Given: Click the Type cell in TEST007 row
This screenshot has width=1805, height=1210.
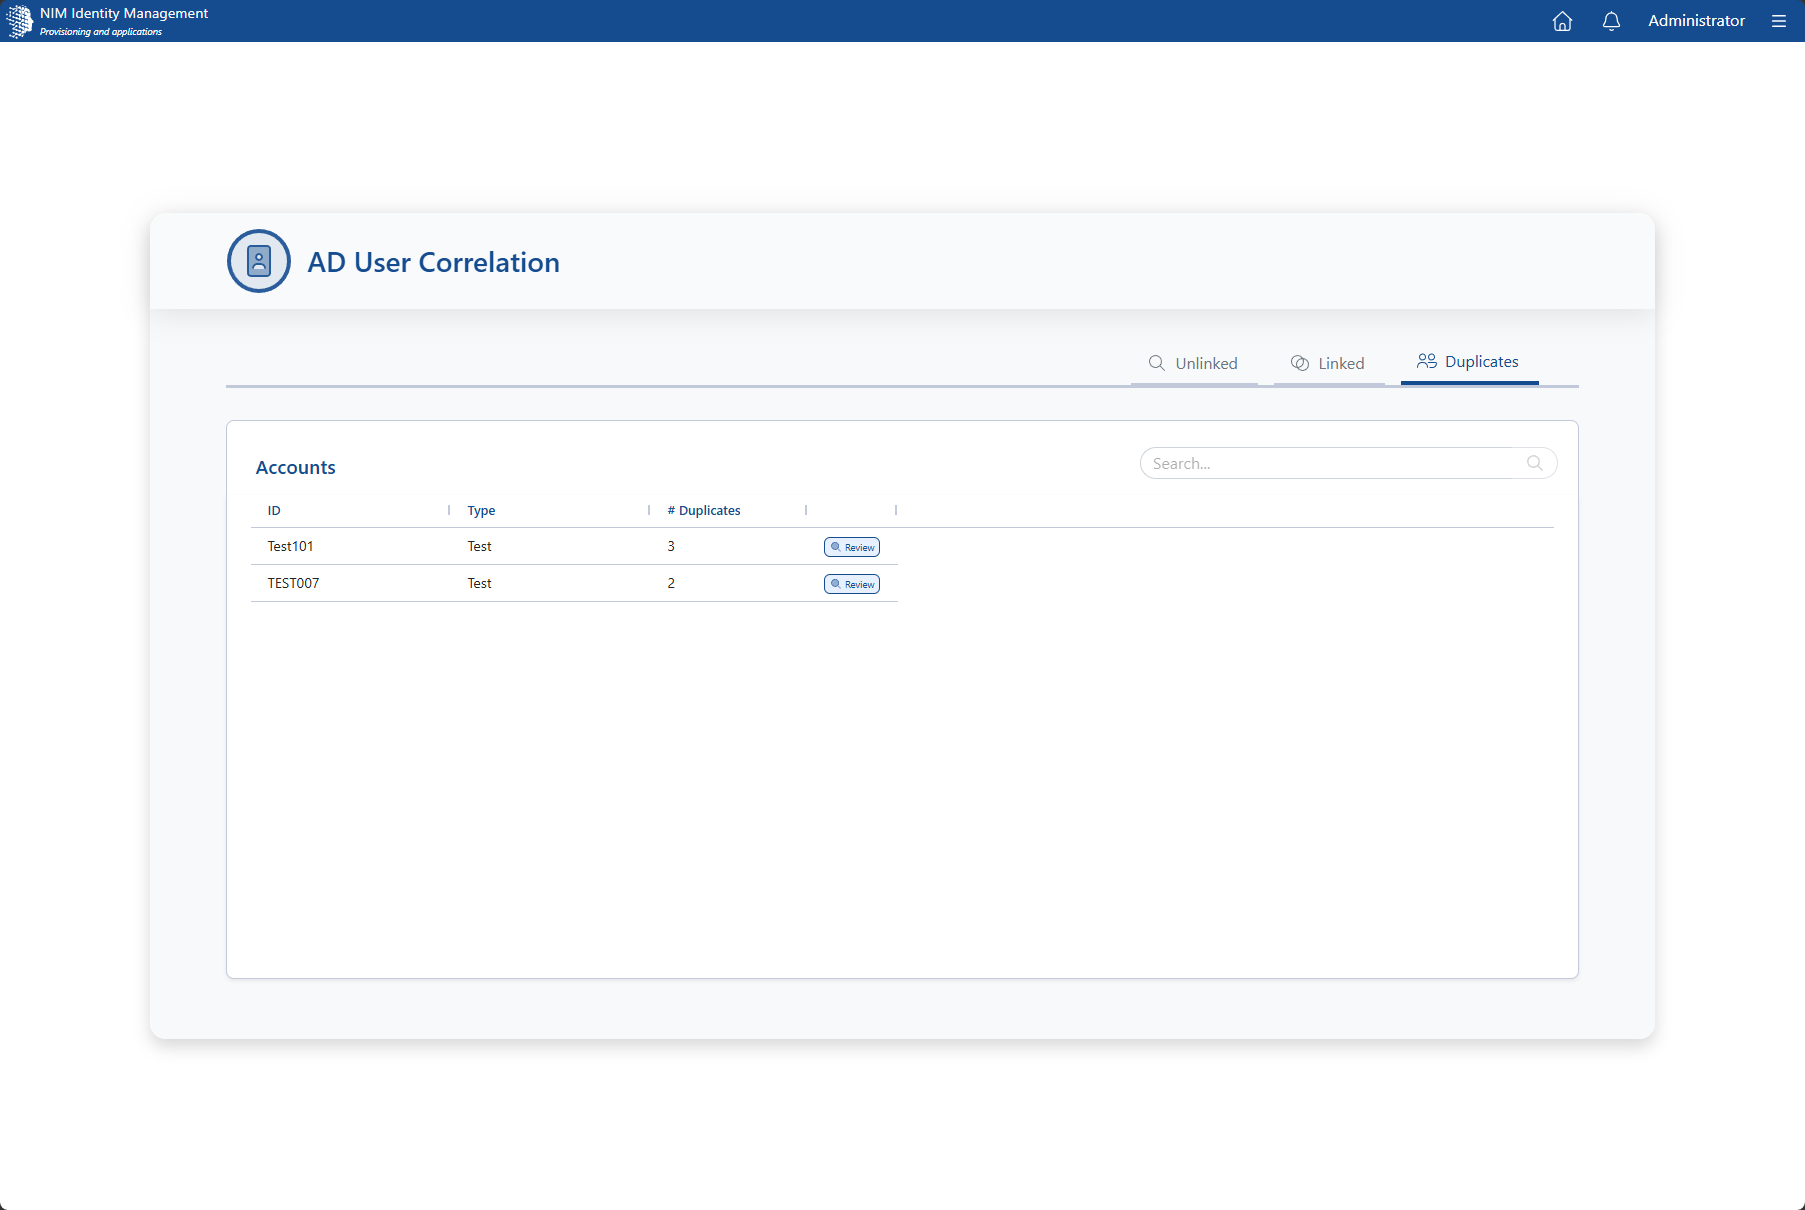Looking at the screenshot, I should [x=479, y=583].
